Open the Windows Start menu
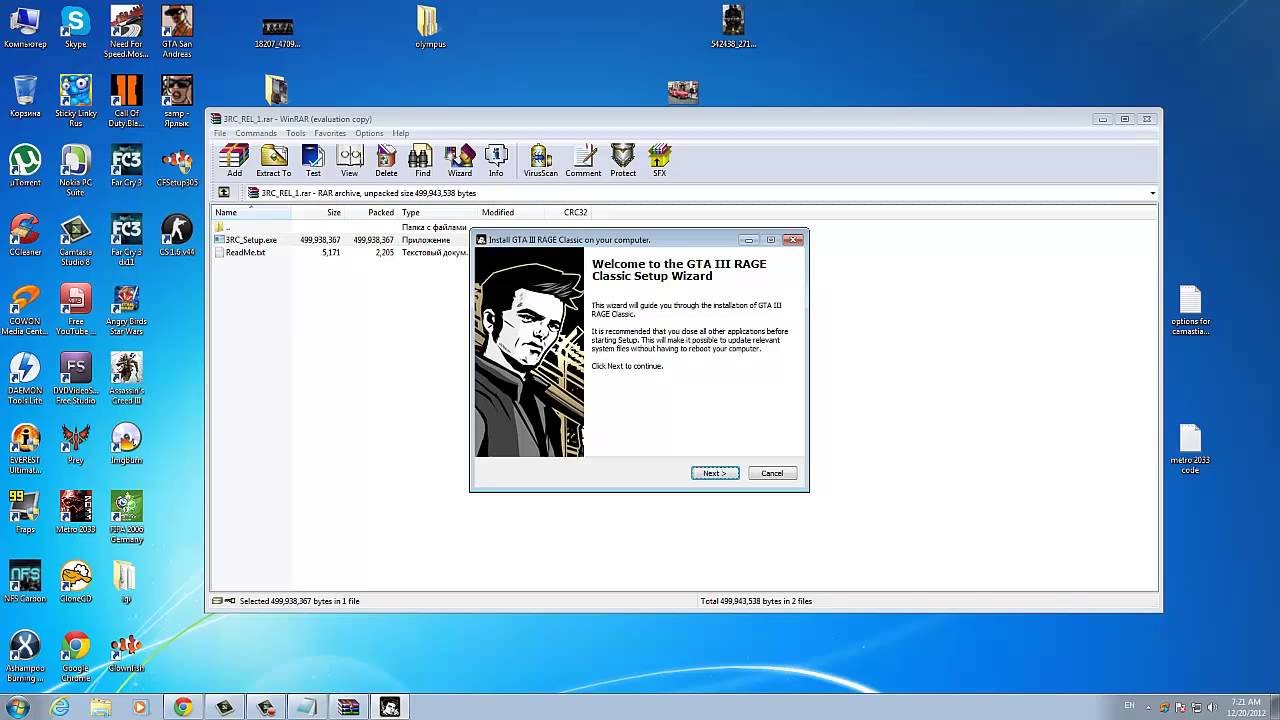The image size is (1280, 720). [x=19, y=707]
